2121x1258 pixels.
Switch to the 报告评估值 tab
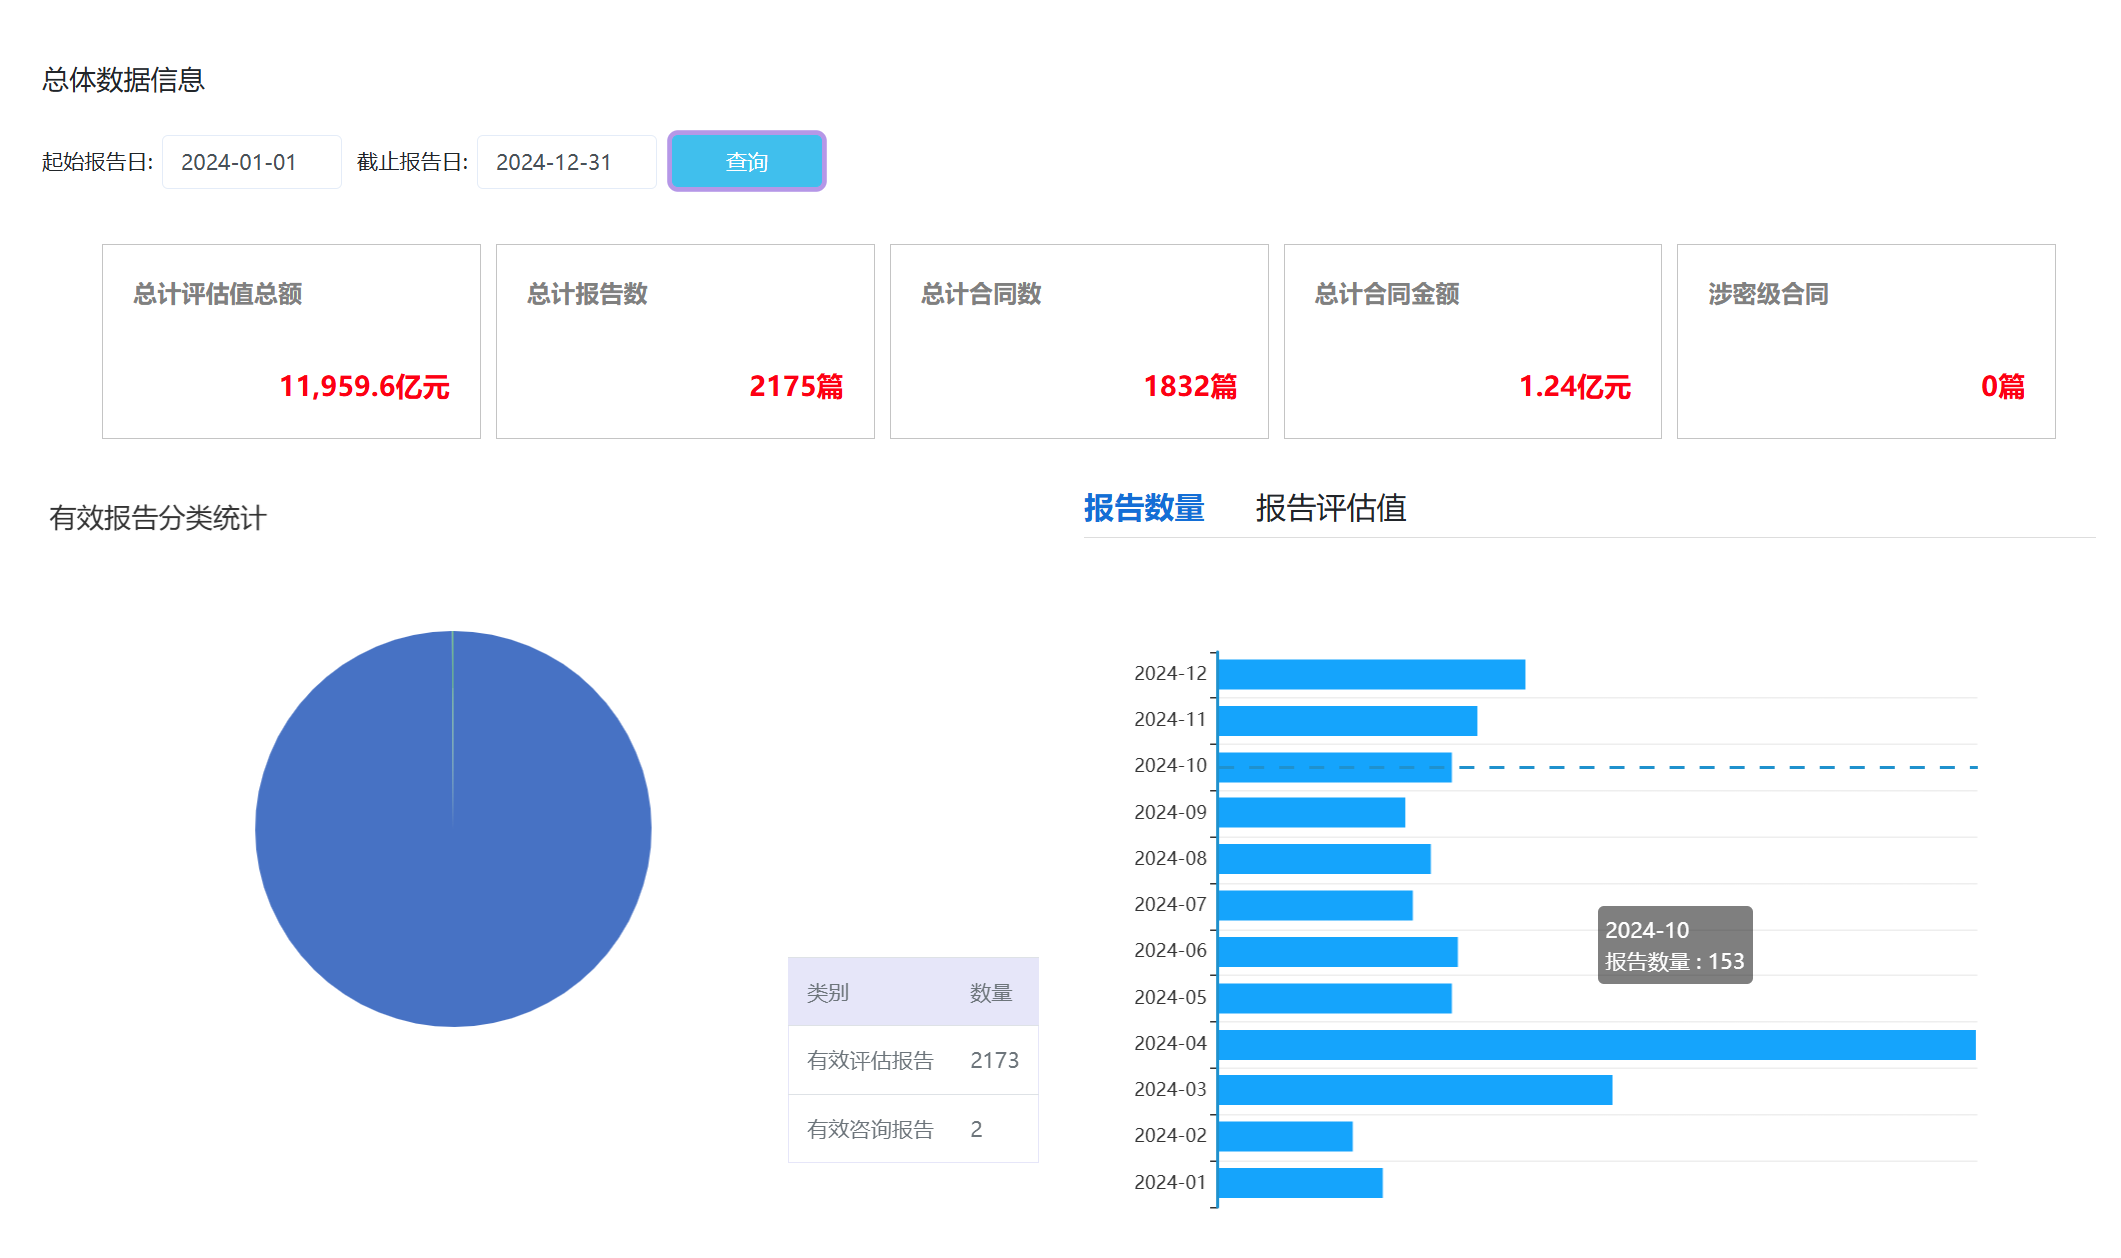click(1330, 508)
